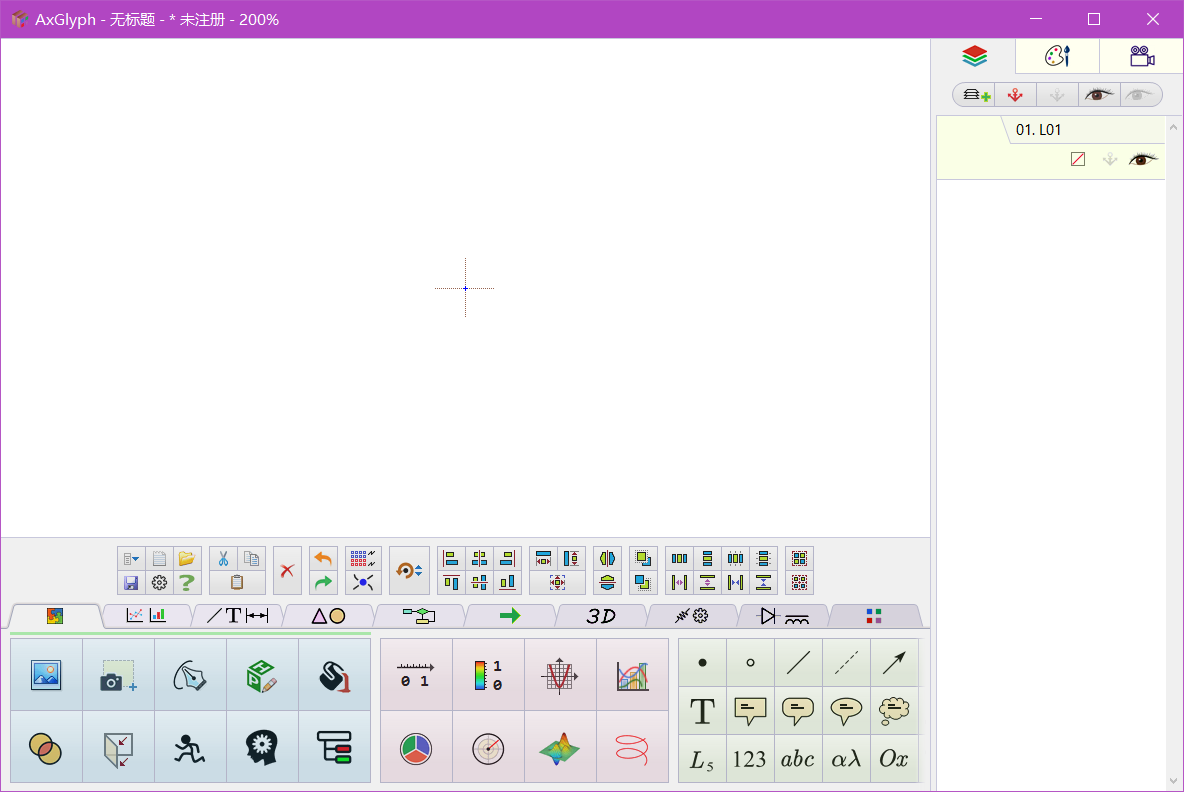The image size is (1184, 792).
Task: Insert the abc italic text label
Action: 798,759
